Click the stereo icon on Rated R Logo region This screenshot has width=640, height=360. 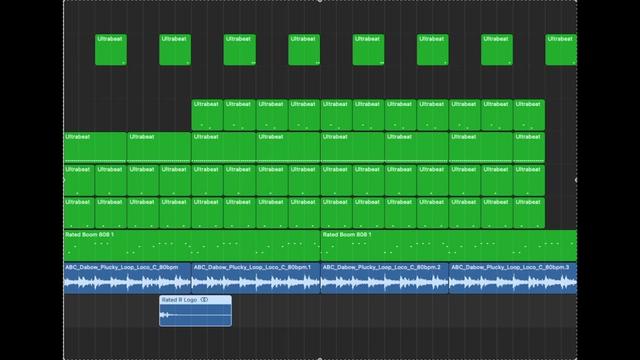pyautogui.click(x=204, y=300)
